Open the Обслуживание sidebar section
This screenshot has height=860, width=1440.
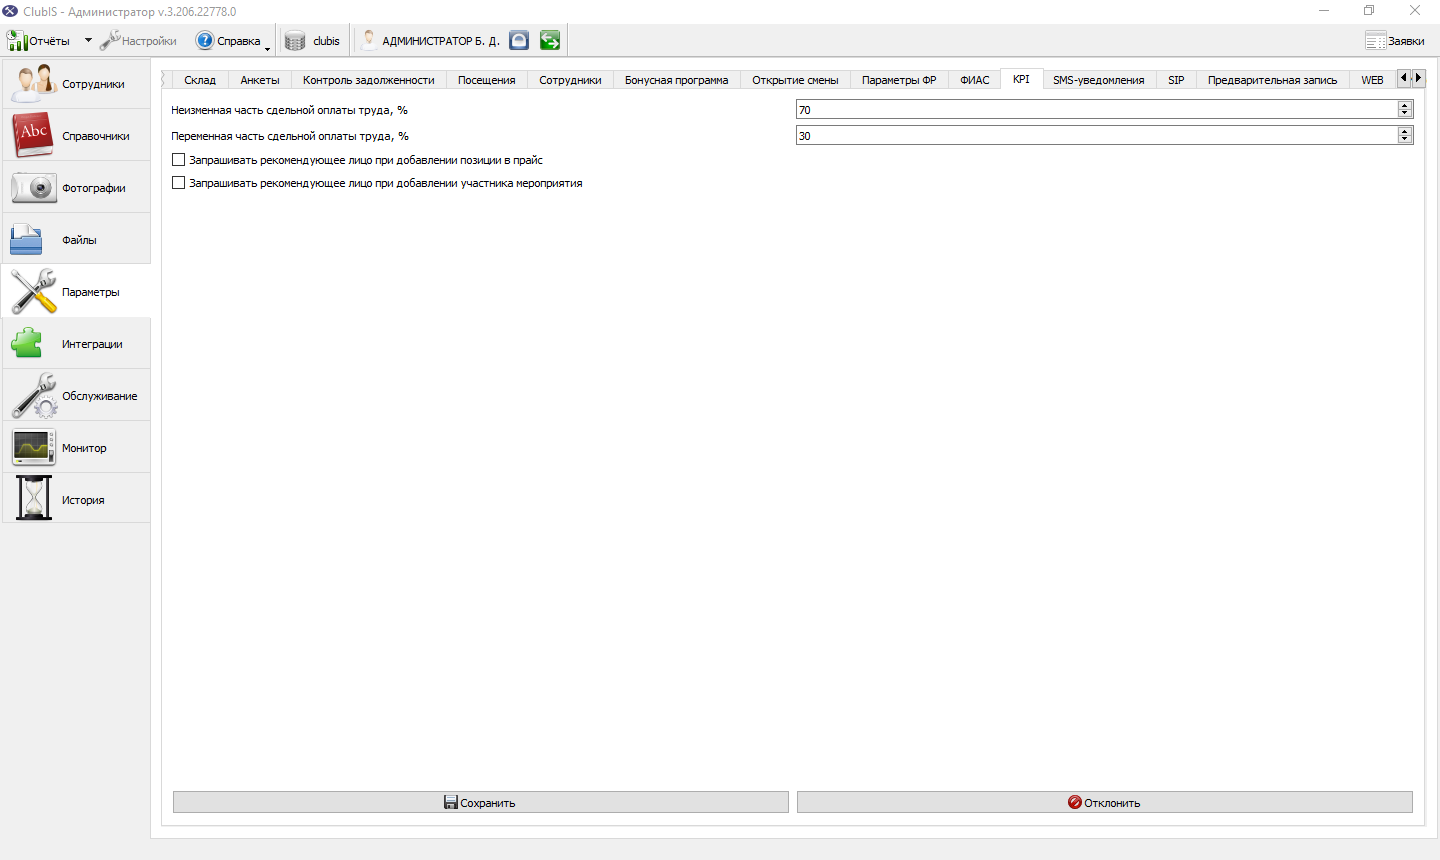click(x=76, y=396)
